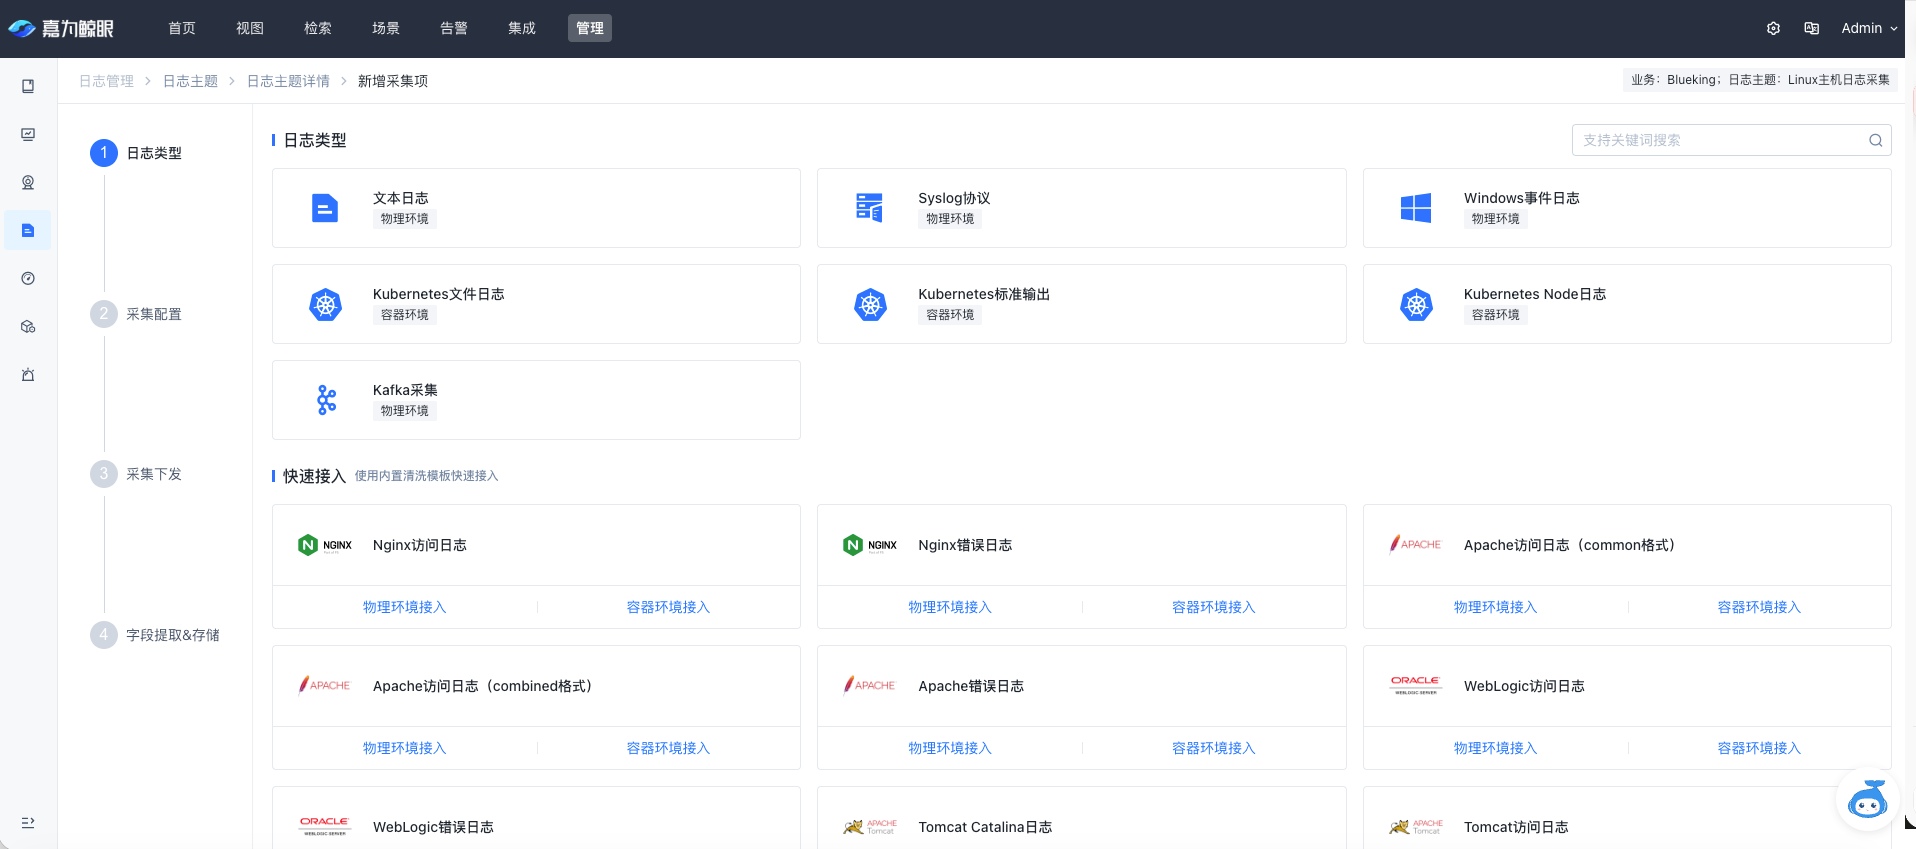Click 容器环境接入 under Apache错误日志
The height and width of the screenshot is (849, 1916).
pyautogui.click(x=1213, y=748)
